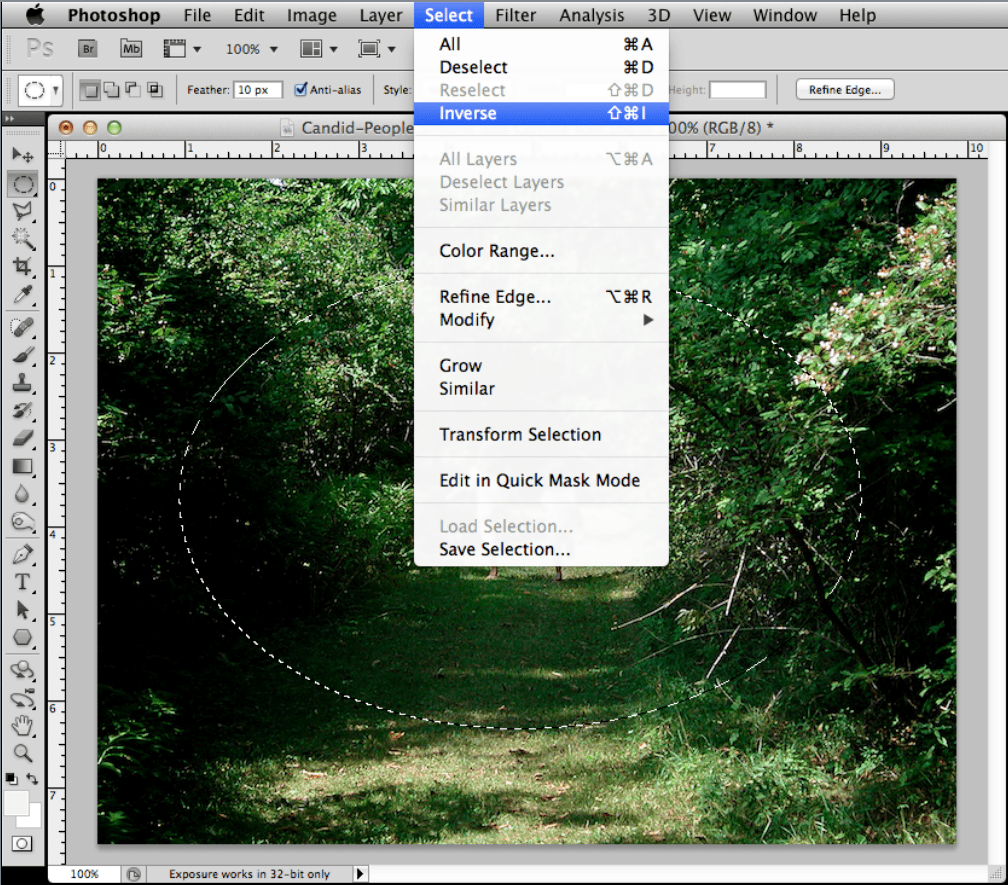Select the Horizontal Type tool
This screenshot has width=1008, height=885.
[x=22, y=582]
